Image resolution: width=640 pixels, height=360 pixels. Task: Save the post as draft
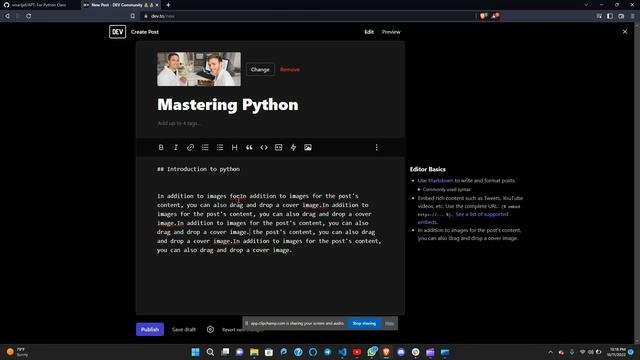point(184,329)
